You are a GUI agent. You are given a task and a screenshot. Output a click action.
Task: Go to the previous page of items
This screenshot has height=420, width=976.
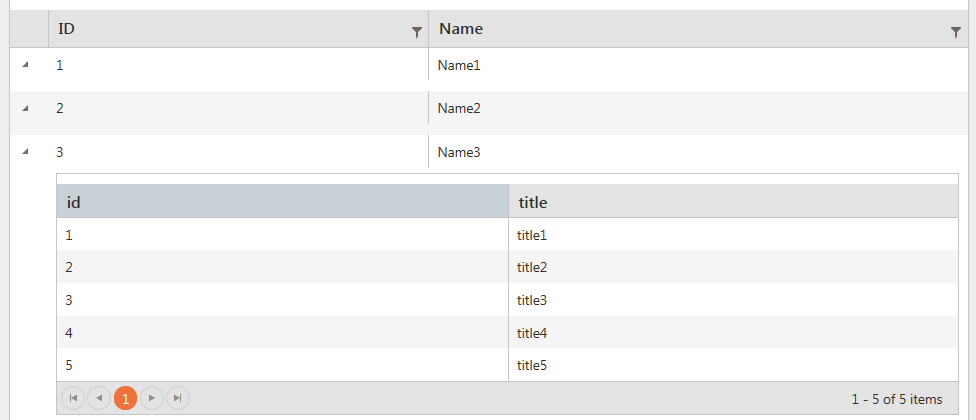pyautogui.click(x=99, y=399)
